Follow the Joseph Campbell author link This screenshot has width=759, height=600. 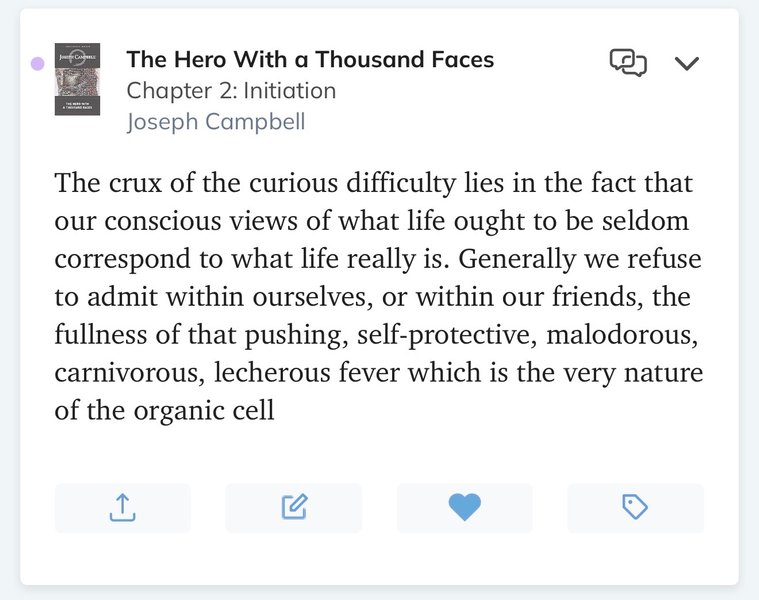(216, 122)
